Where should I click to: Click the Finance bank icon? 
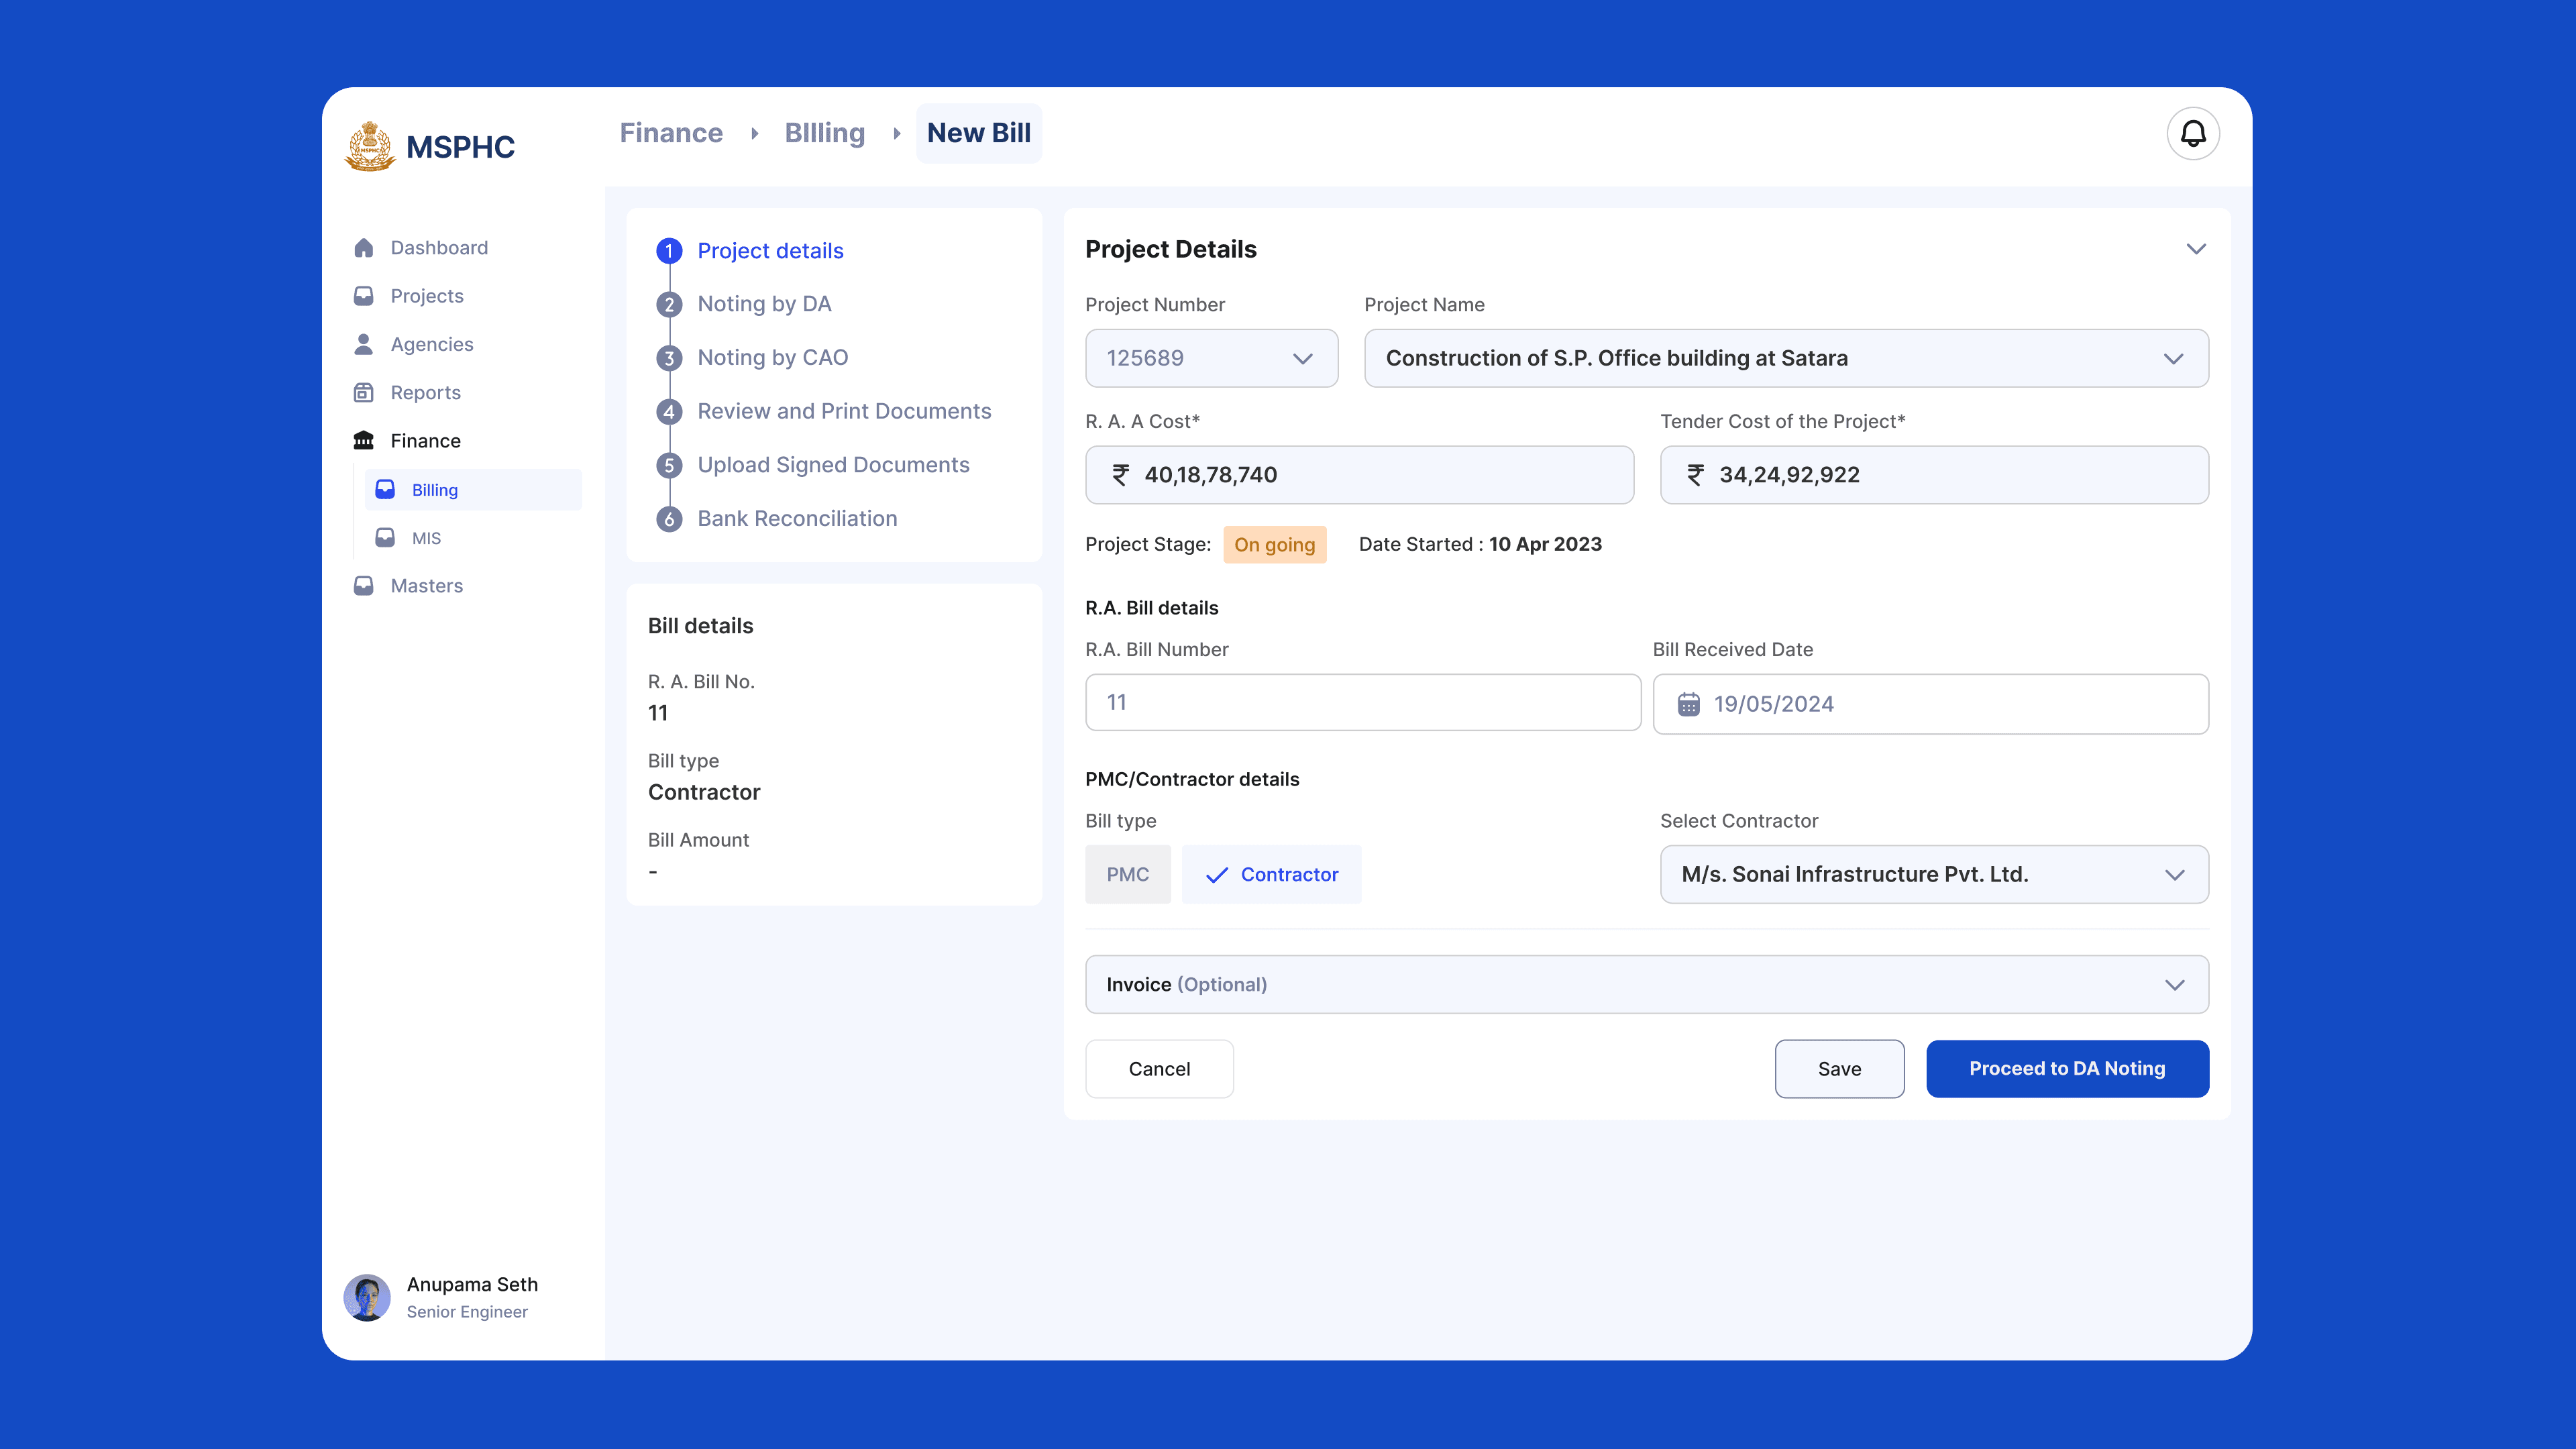(x=364, y=440)
